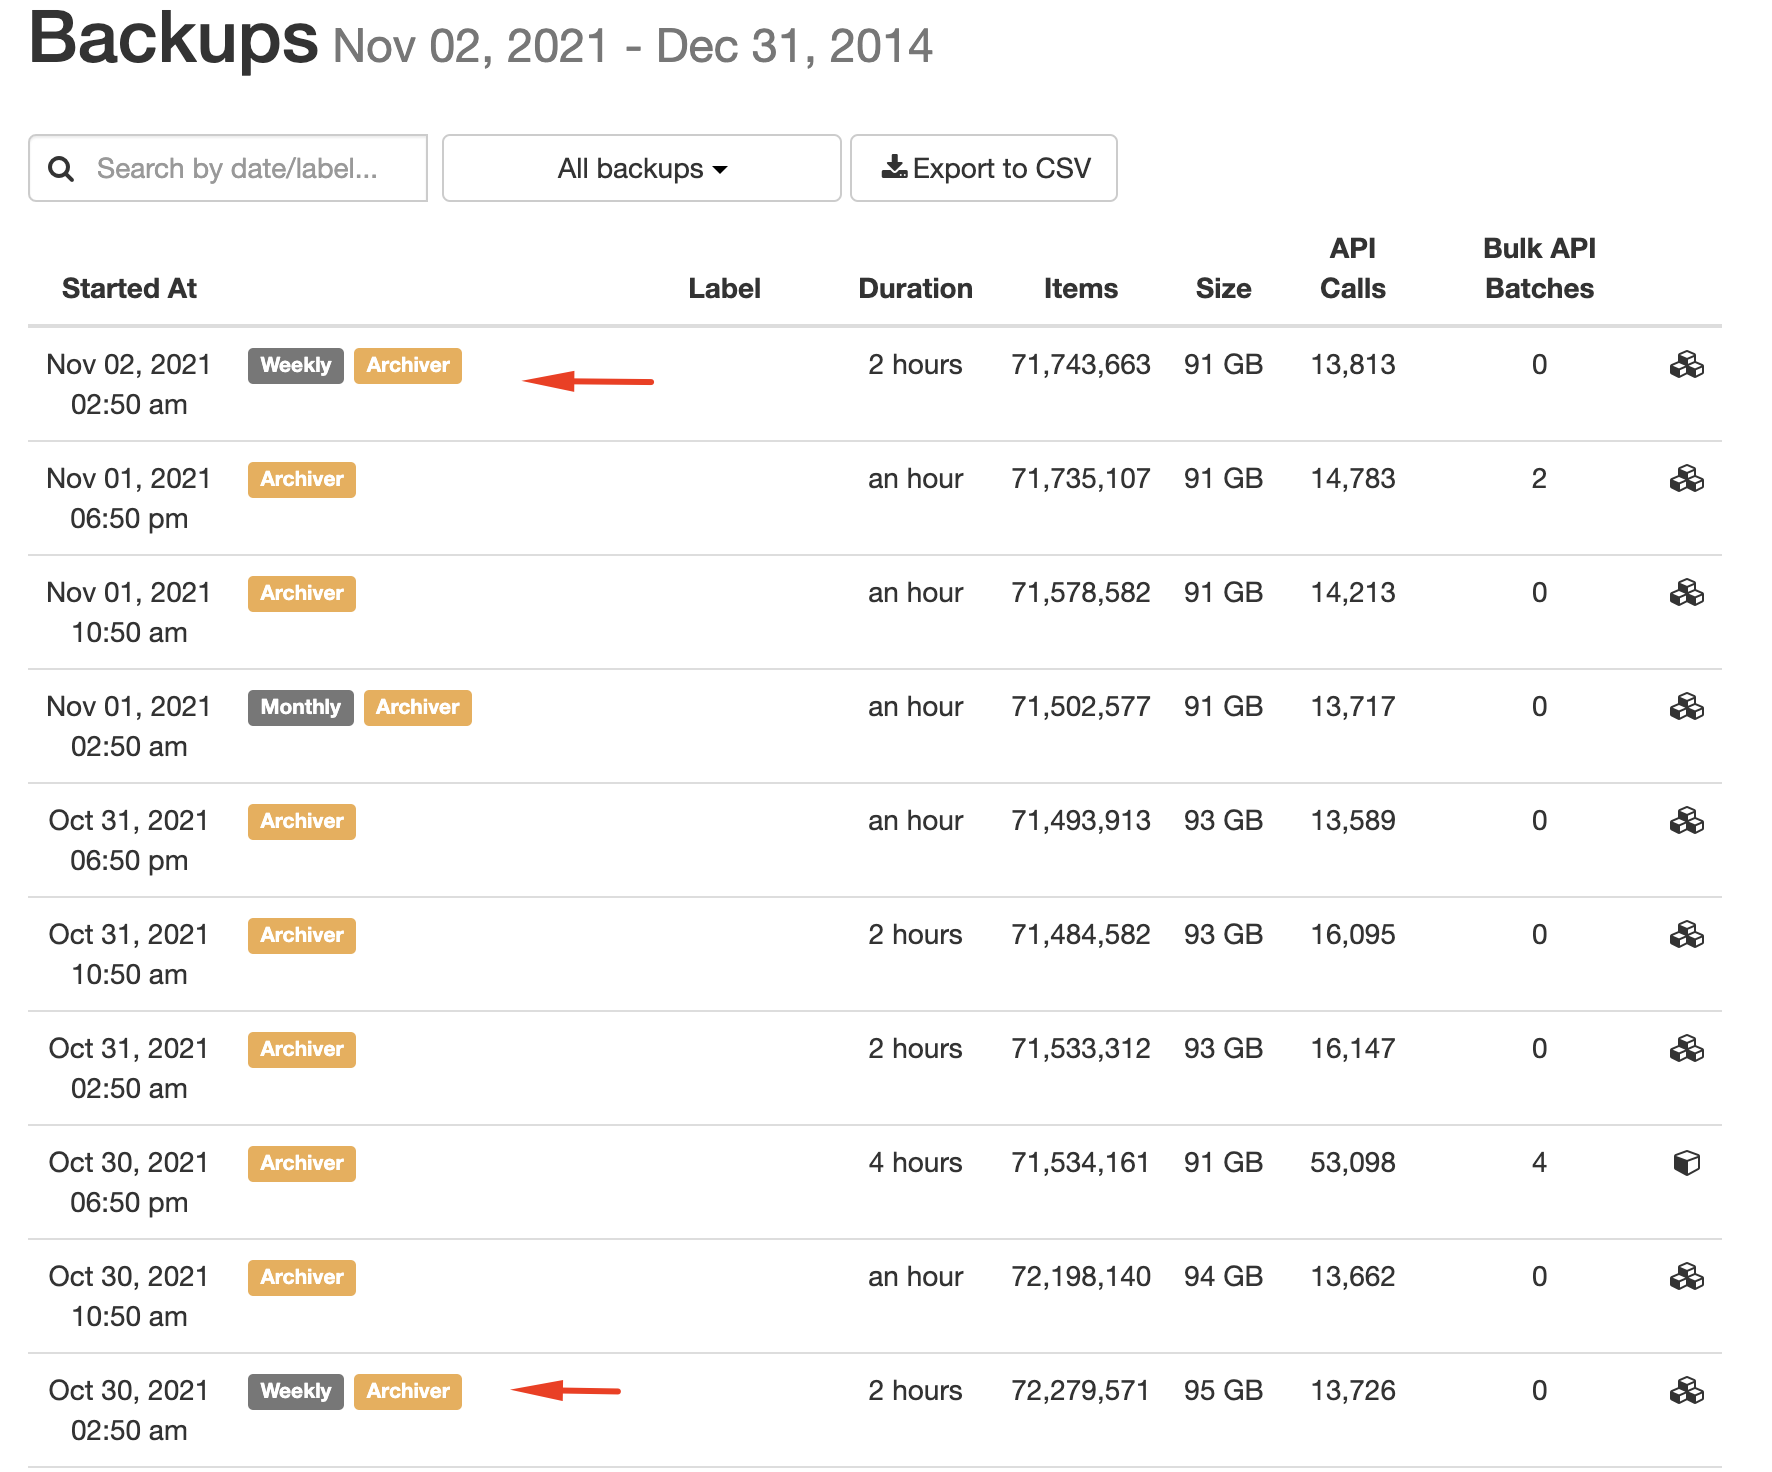This screenshot has width=1772, height=1472.
Task: Toggle the Archiver tag on Nov 01 06:50 pm row
Action: 301,479
